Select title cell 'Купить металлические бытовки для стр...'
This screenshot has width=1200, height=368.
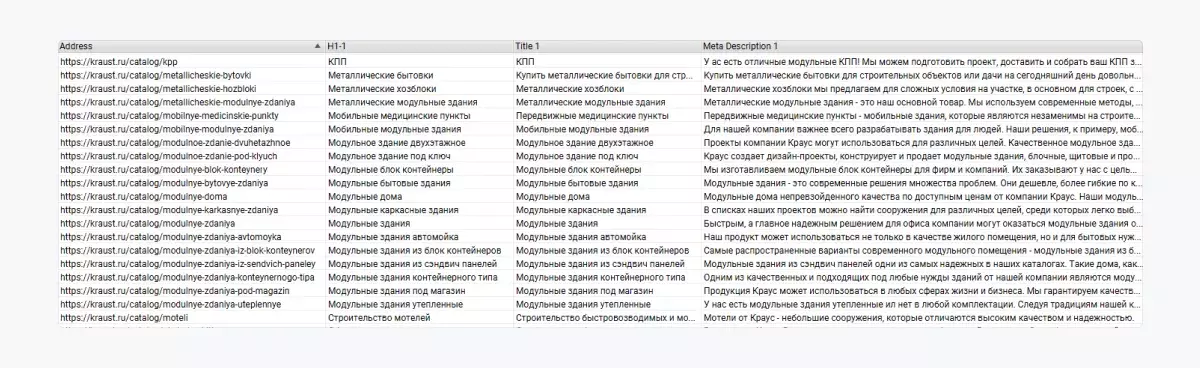(605, 75)
